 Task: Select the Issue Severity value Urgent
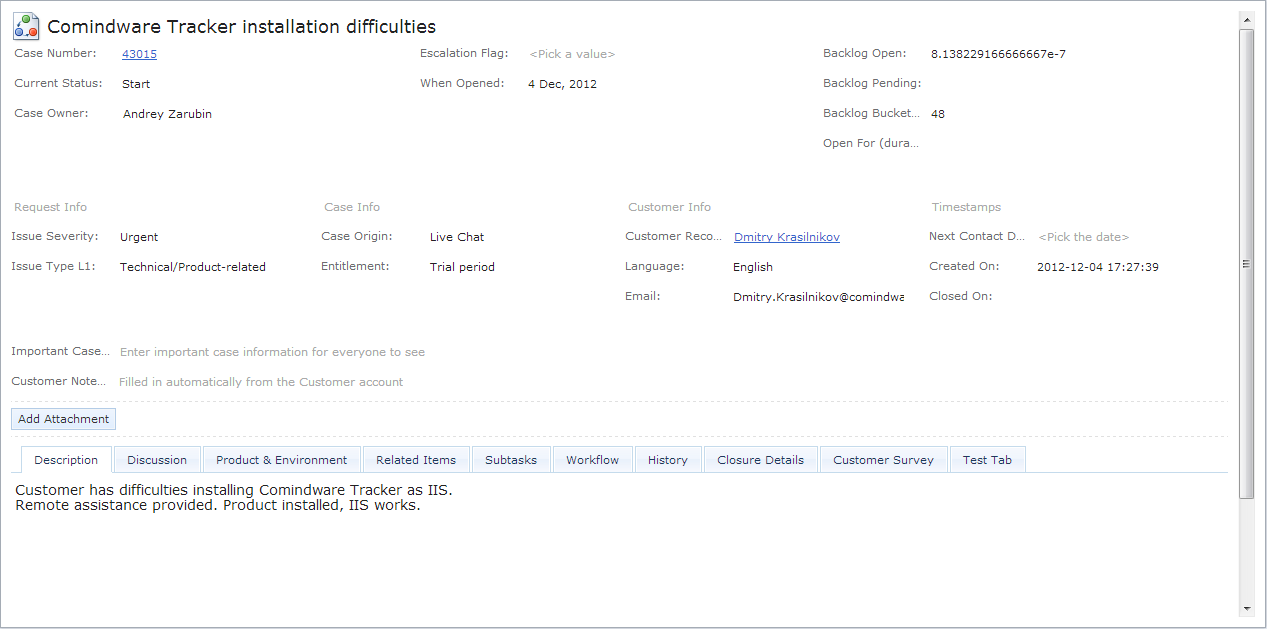pyautogui.click(x=139, y=237)
